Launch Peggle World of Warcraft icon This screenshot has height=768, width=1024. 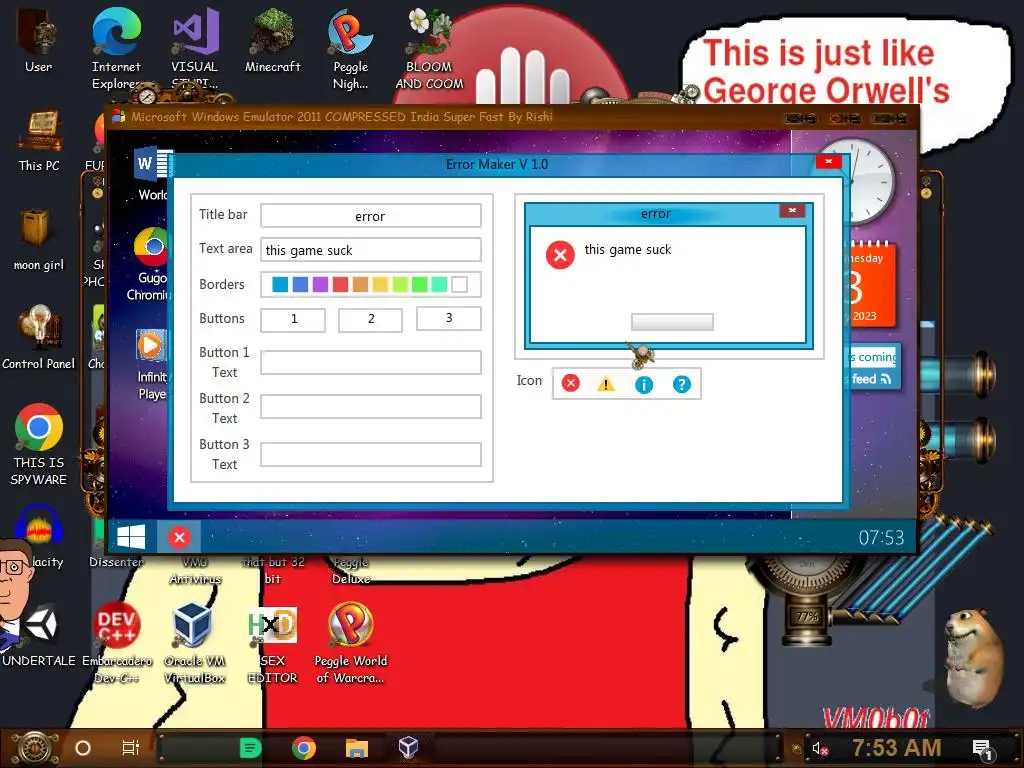pos(351,643)
